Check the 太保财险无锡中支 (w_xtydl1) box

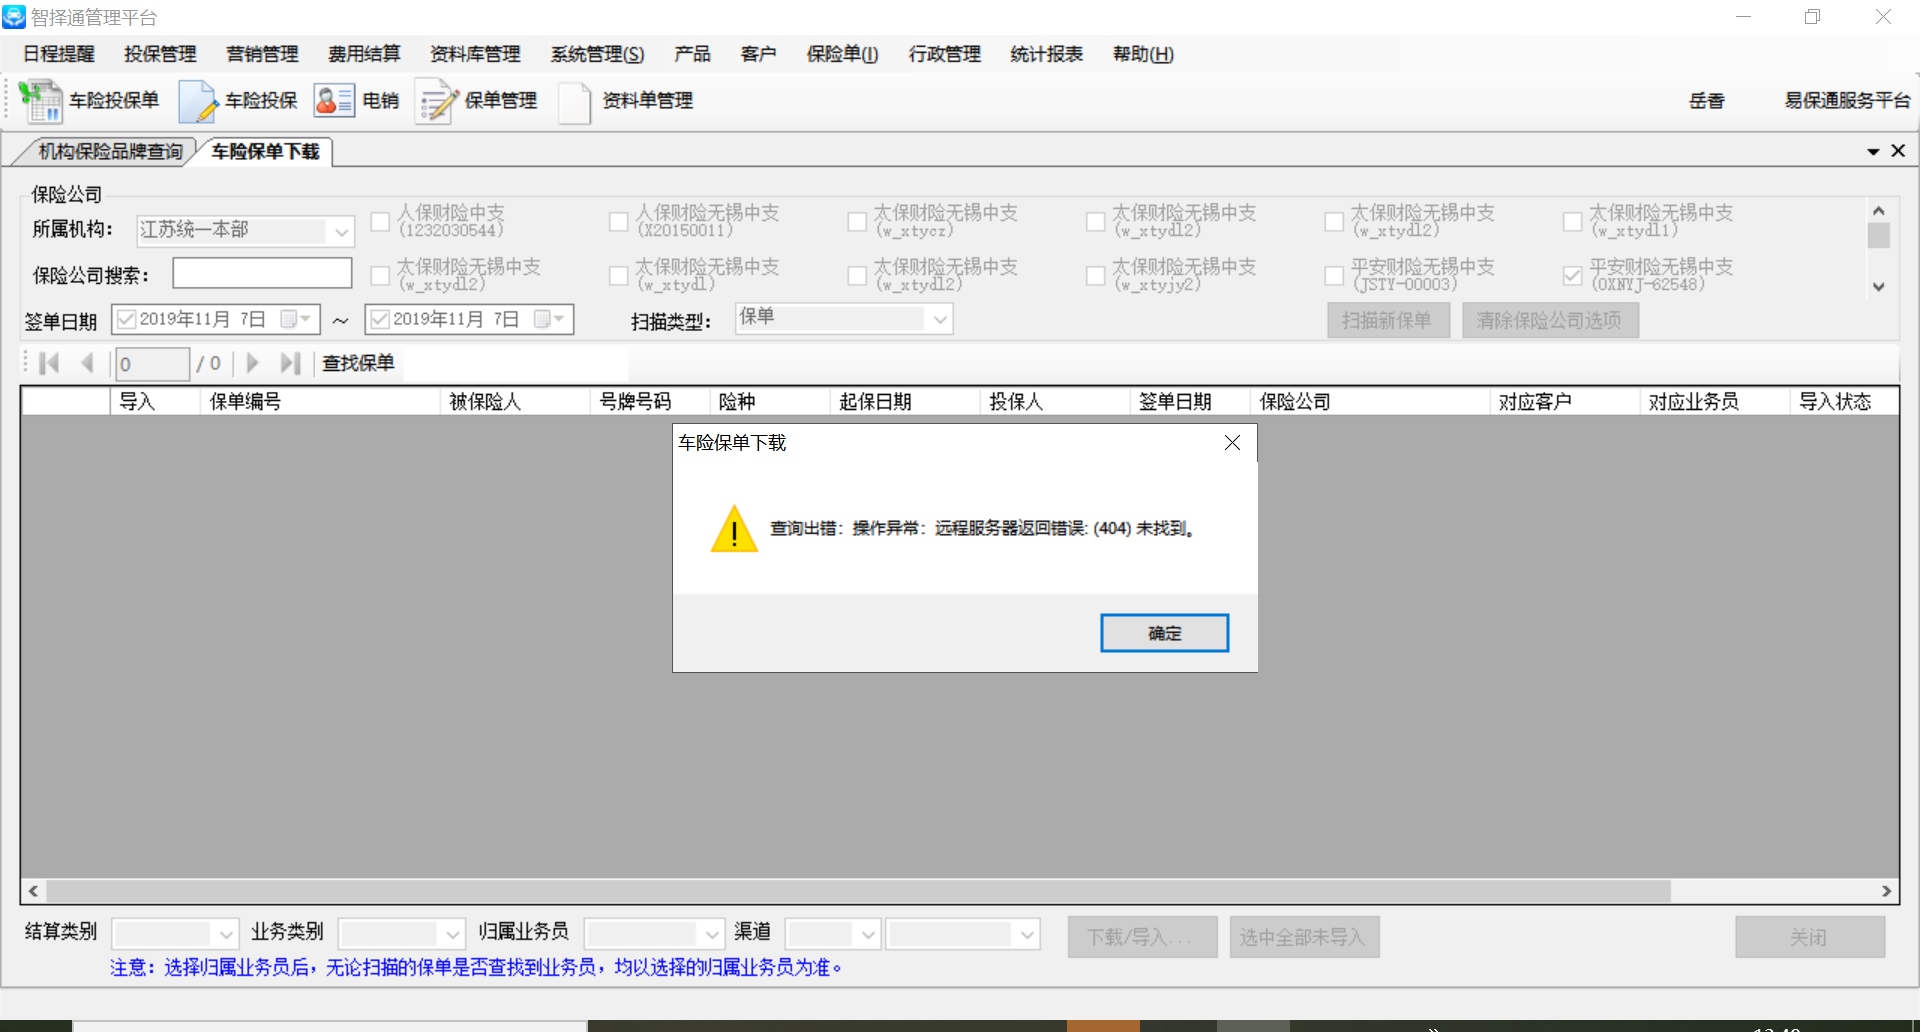(x=1573, y=222)
